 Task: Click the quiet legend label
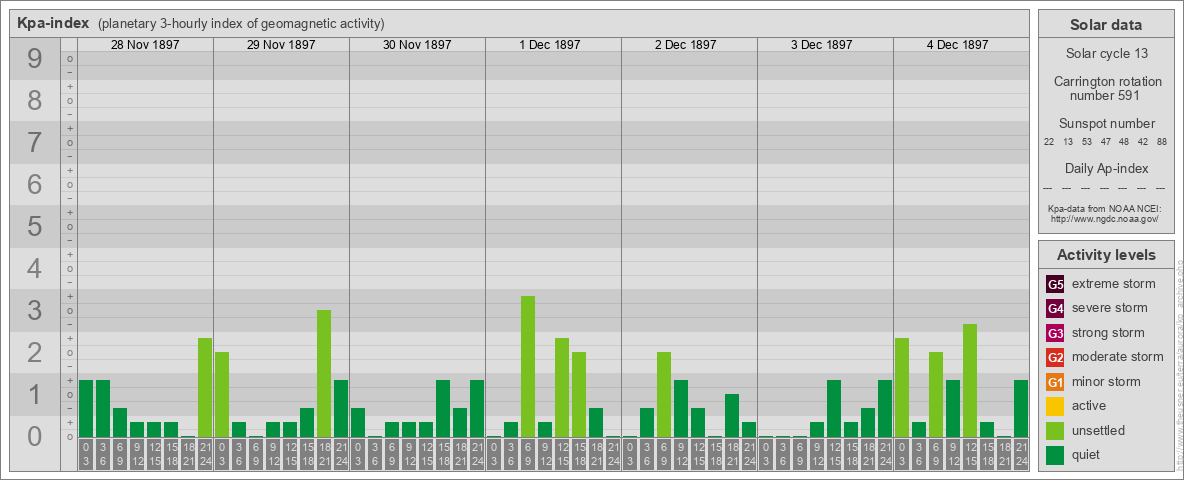coord(1087,454)
